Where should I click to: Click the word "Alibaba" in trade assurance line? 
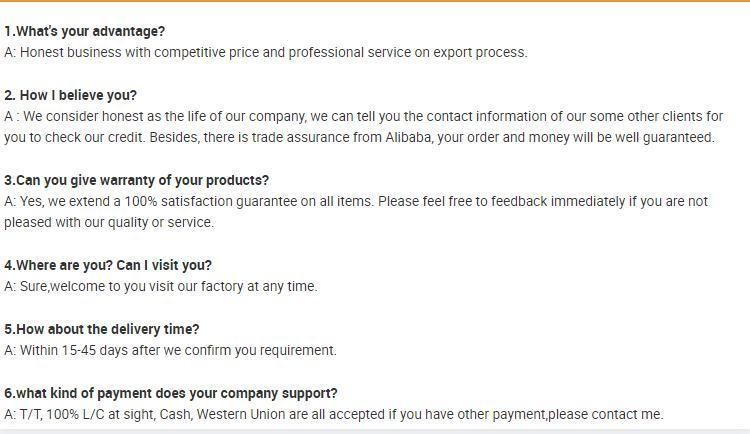[408, 137]
